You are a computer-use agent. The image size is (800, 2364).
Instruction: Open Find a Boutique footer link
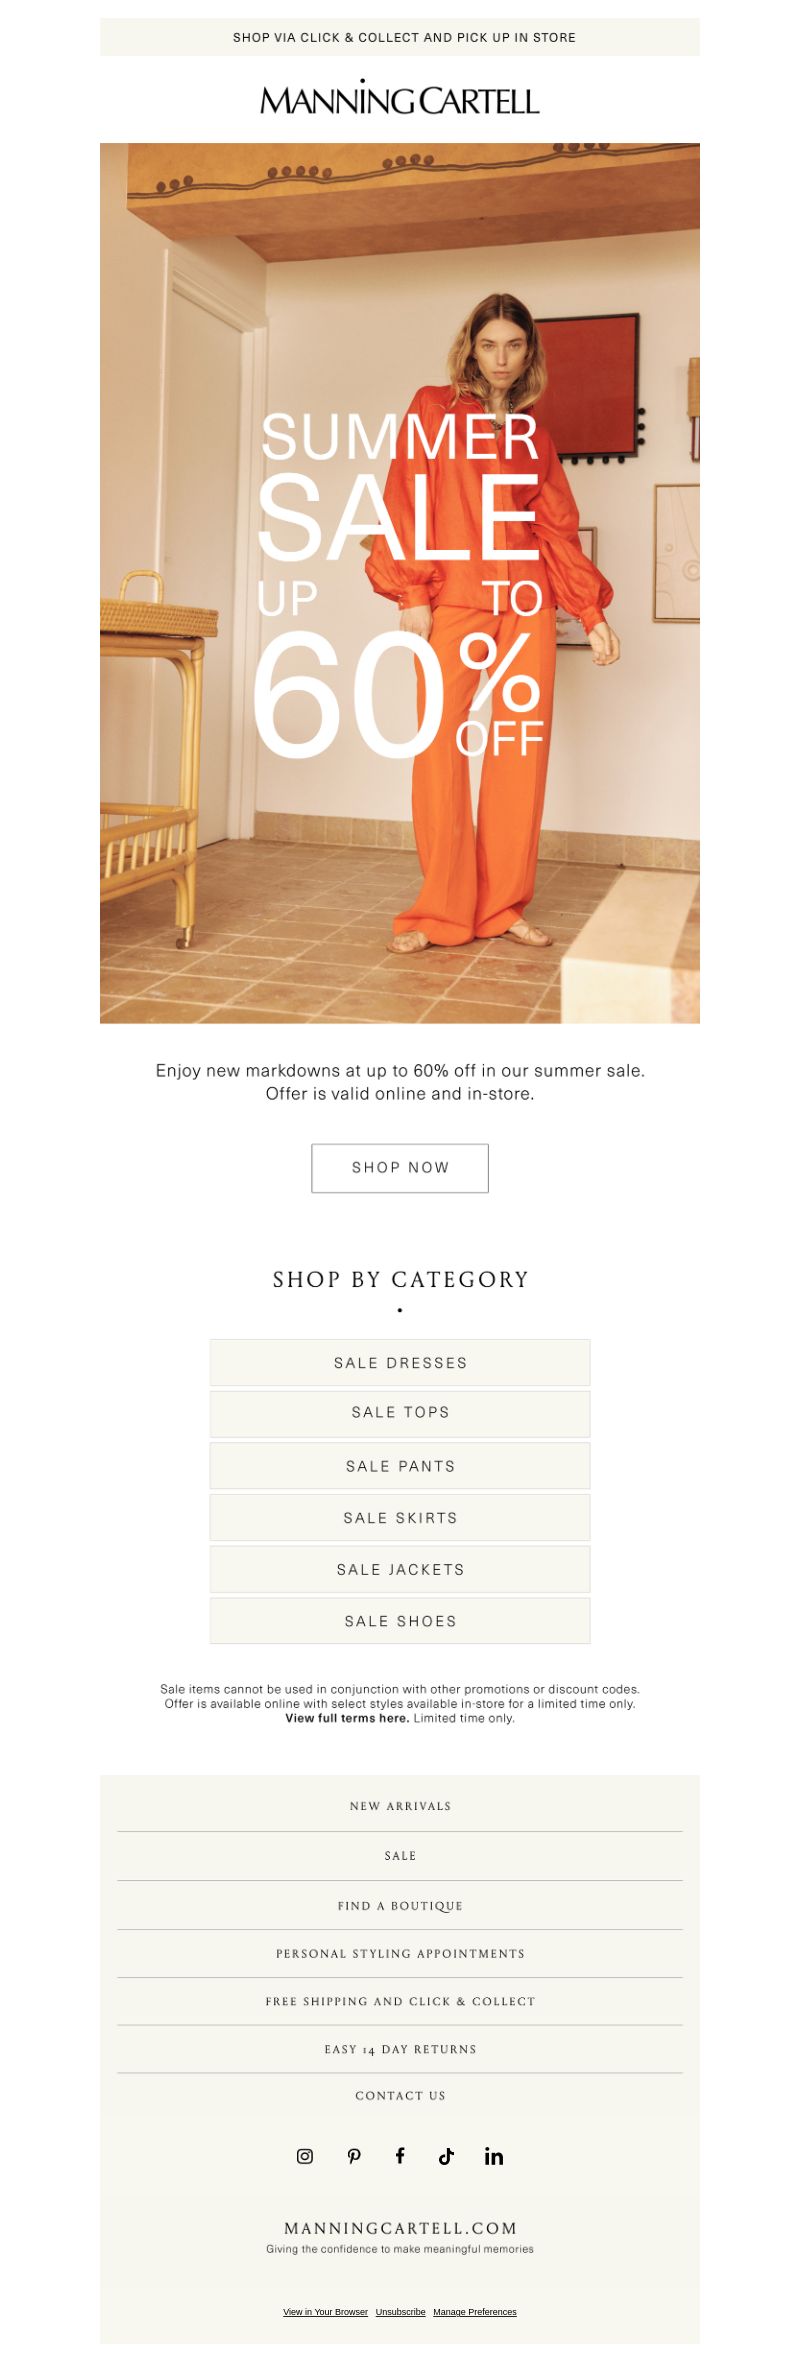coord(400,1905)
